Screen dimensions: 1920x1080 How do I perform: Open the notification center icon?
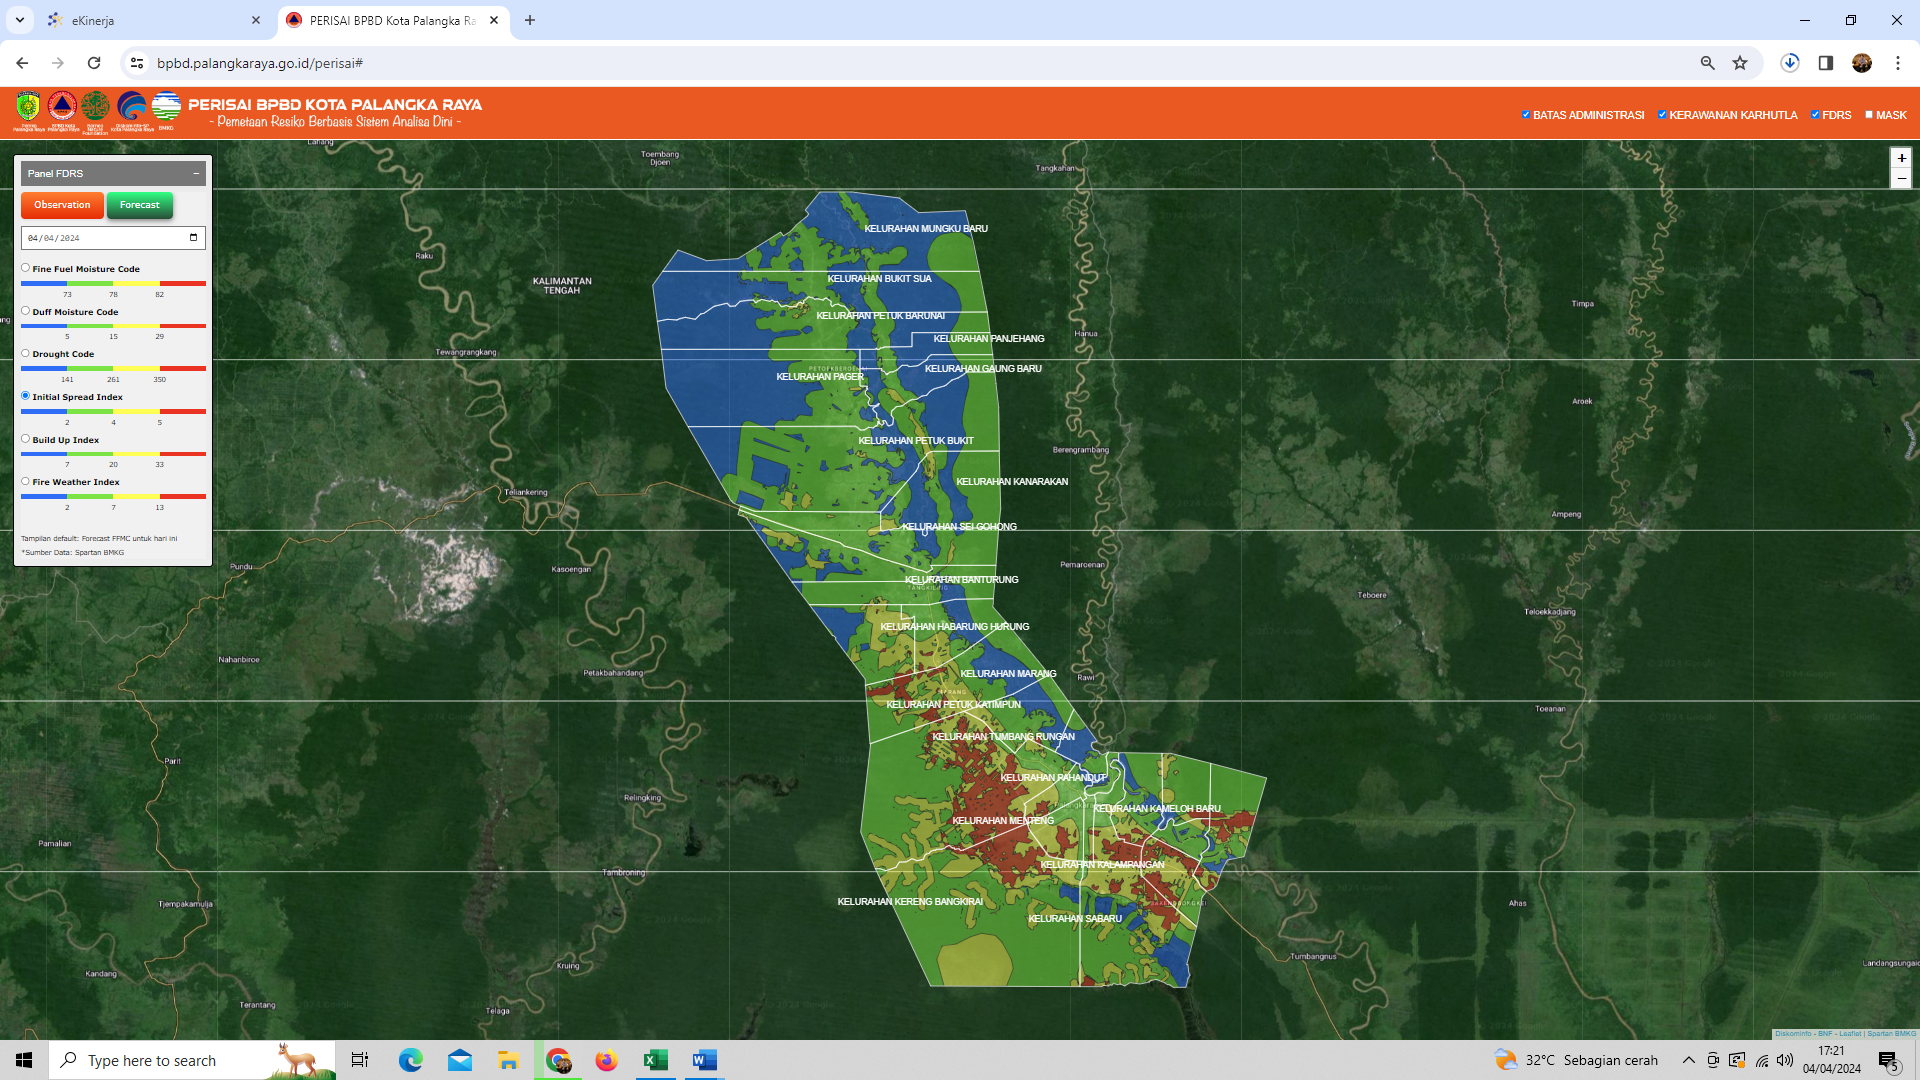pos(1889,1060)
